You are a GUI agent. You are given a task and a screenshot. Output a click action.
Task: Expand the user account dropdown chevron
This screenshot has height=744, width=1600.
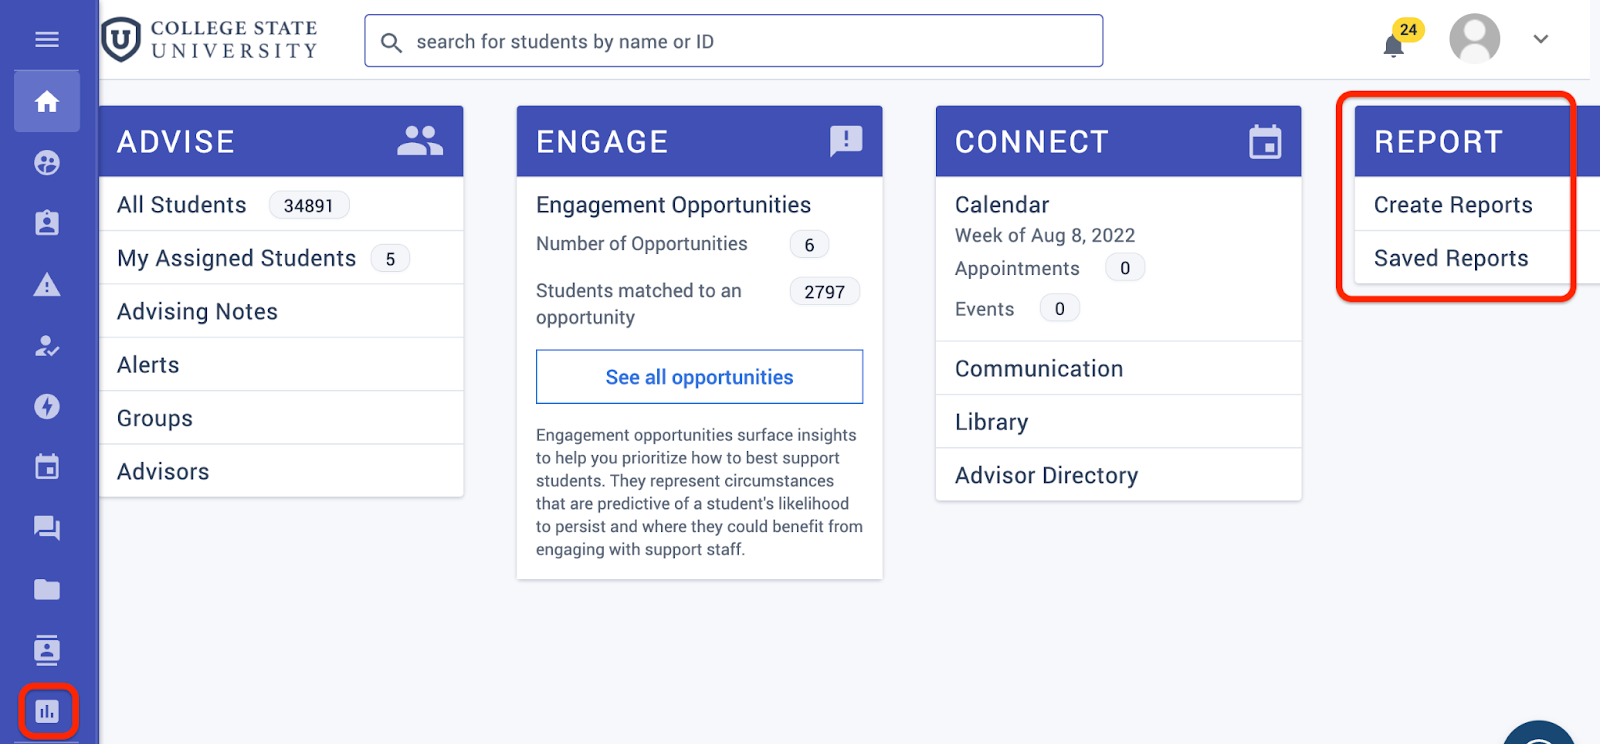(x=1541, y=40)
